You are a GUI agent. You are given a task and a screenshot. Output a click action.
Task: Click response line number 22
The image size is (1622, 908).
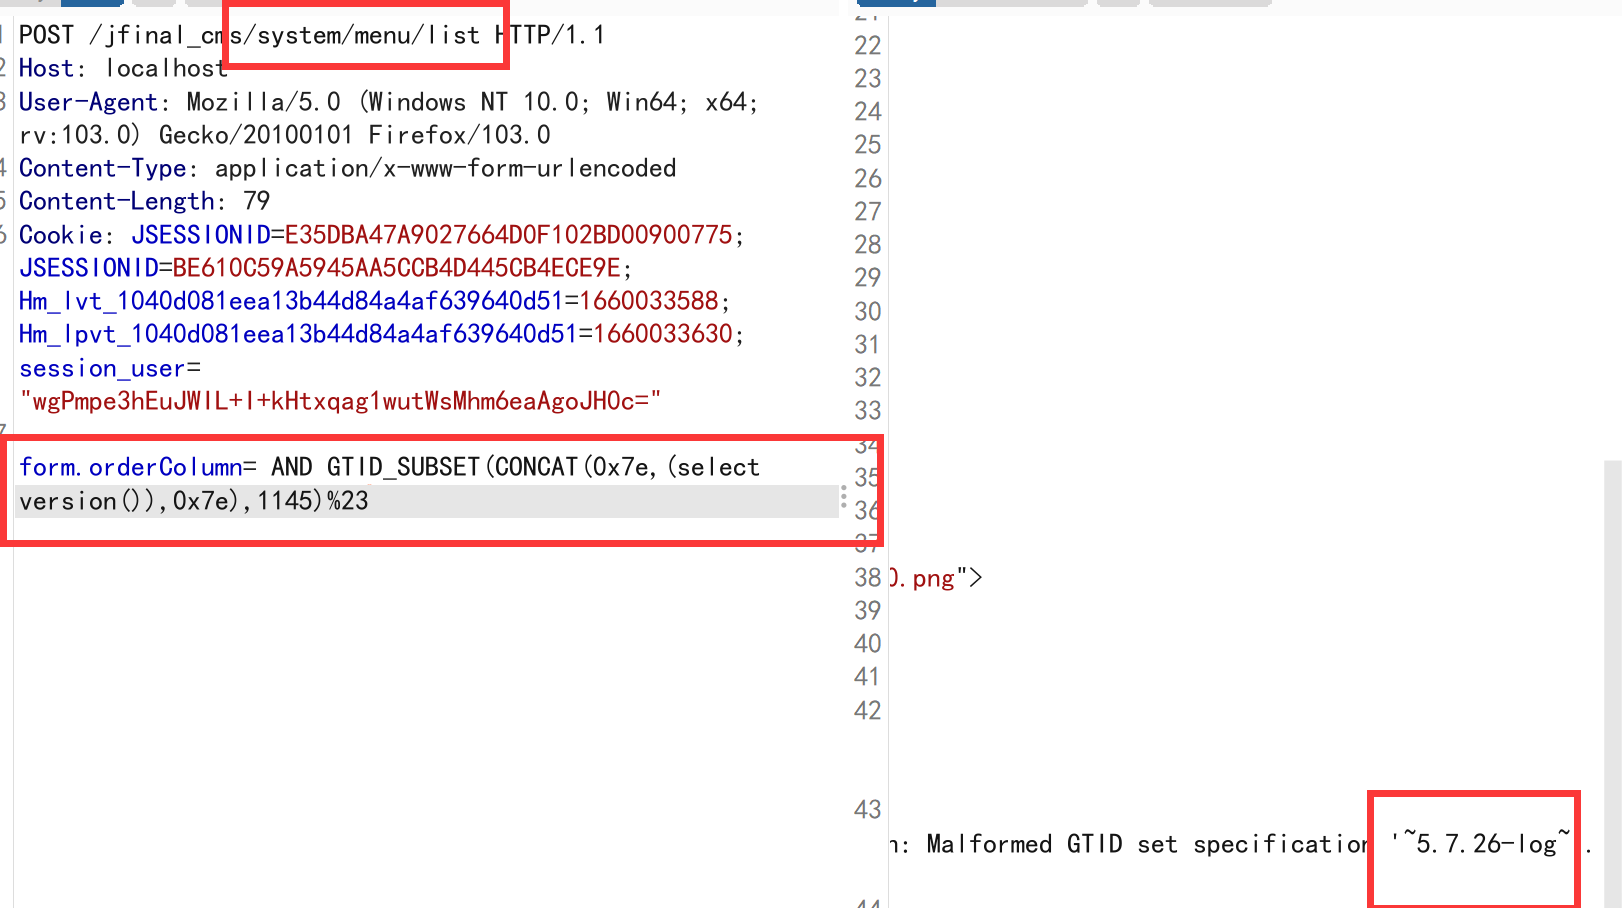[868, 45]
